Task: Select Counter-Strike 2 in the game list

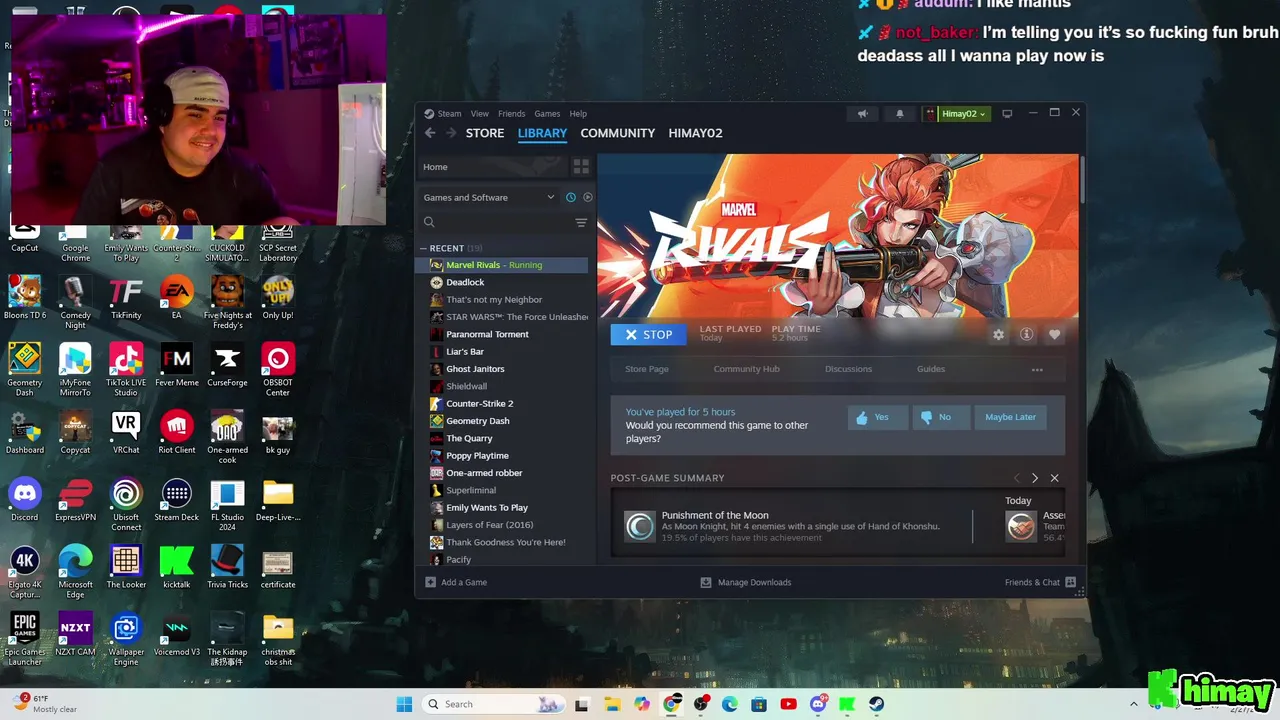Action: 503,404
